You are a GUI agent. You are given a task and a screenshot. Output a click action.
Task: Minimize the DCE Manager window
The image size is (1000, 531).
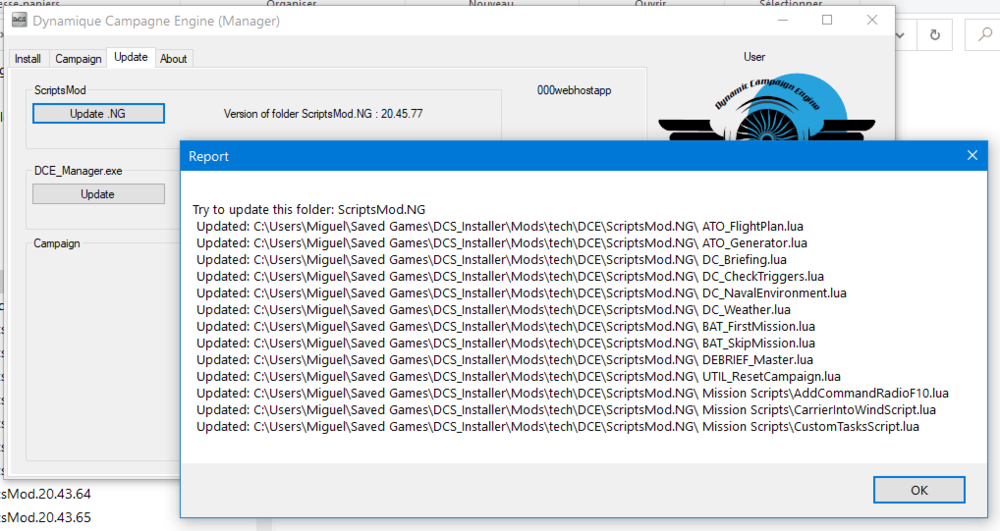click(783, 20)
